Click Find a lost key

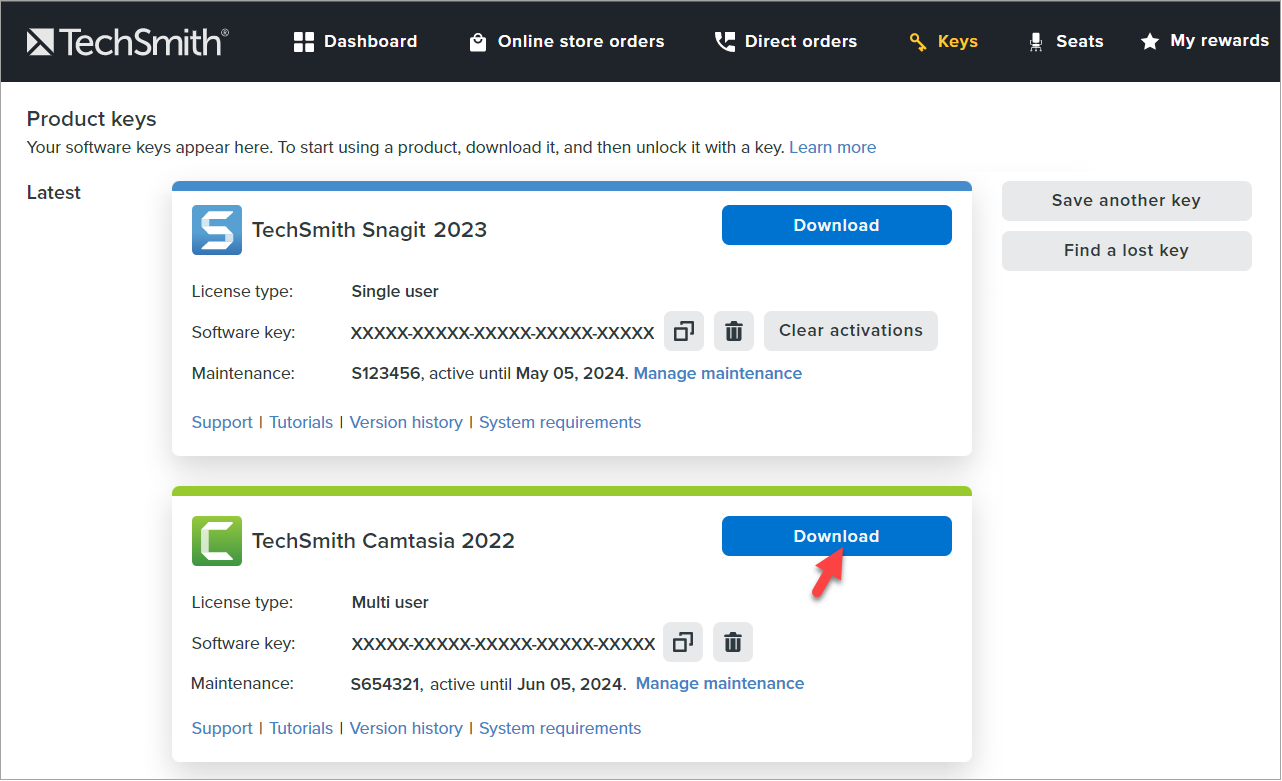click(x=1126, y=250)
